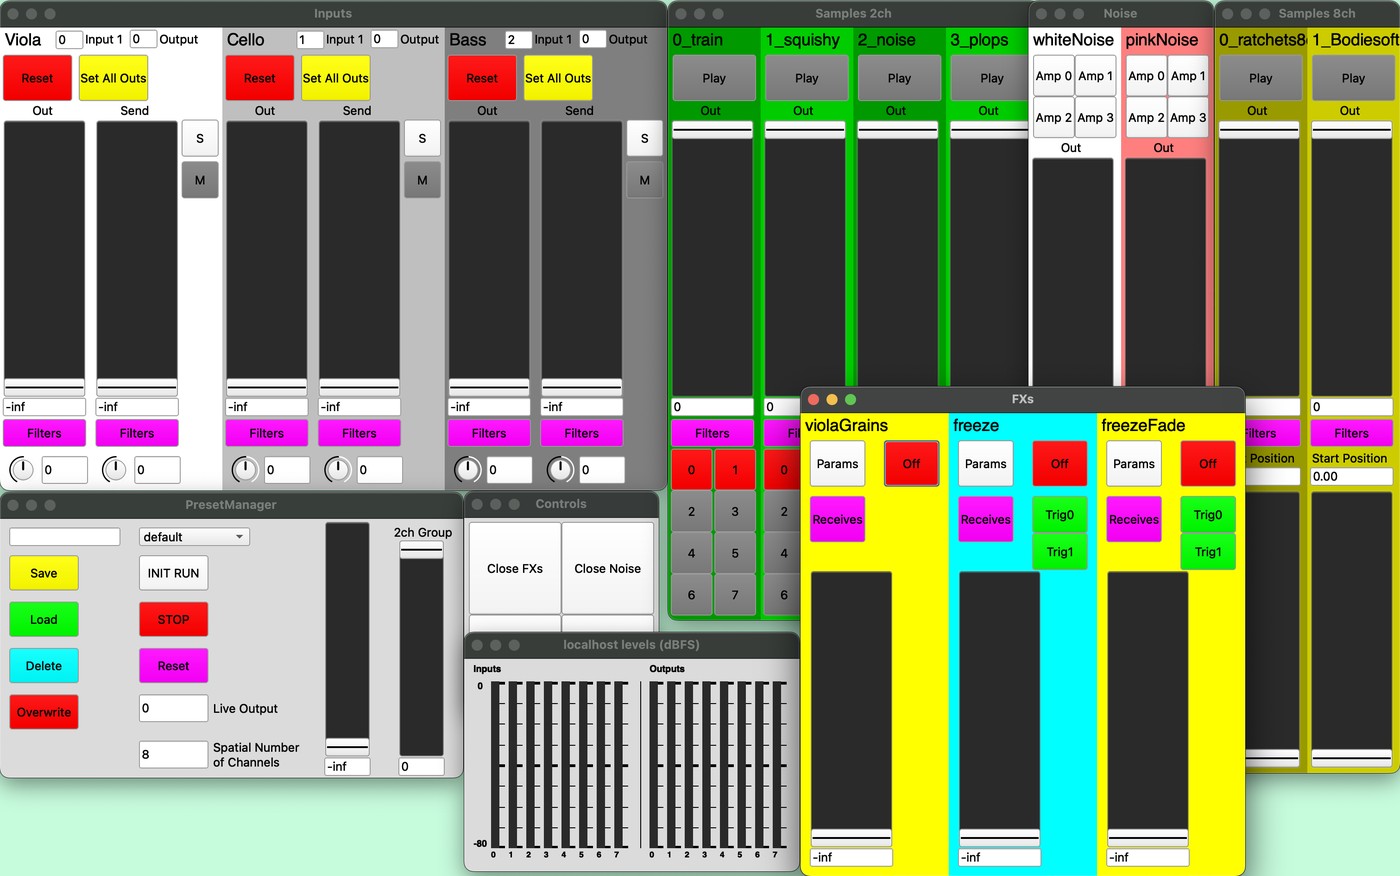Screen dimensions: 1400x876
Task: Adjust the violaGrains level slider
Action: [x=851, y=709]
